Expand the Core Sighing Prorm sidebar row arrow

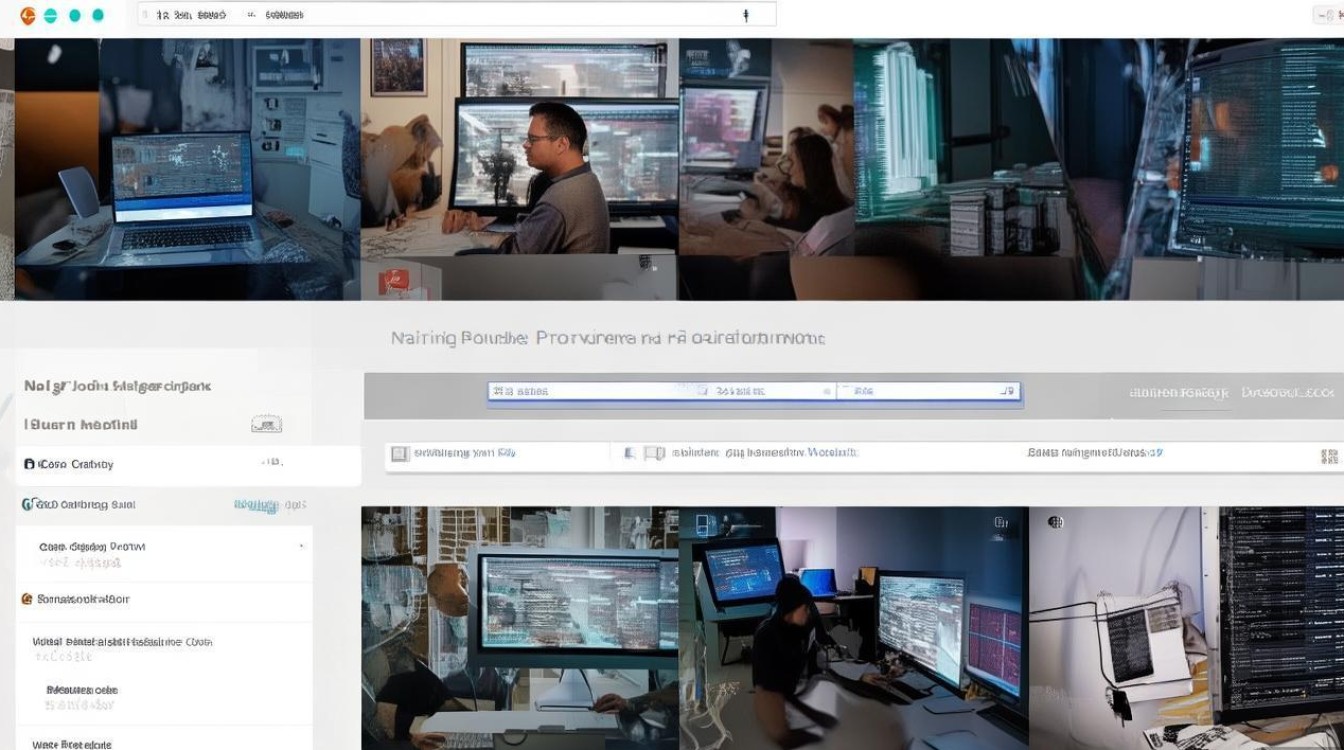pyautogui.click(x=302, y=546)
